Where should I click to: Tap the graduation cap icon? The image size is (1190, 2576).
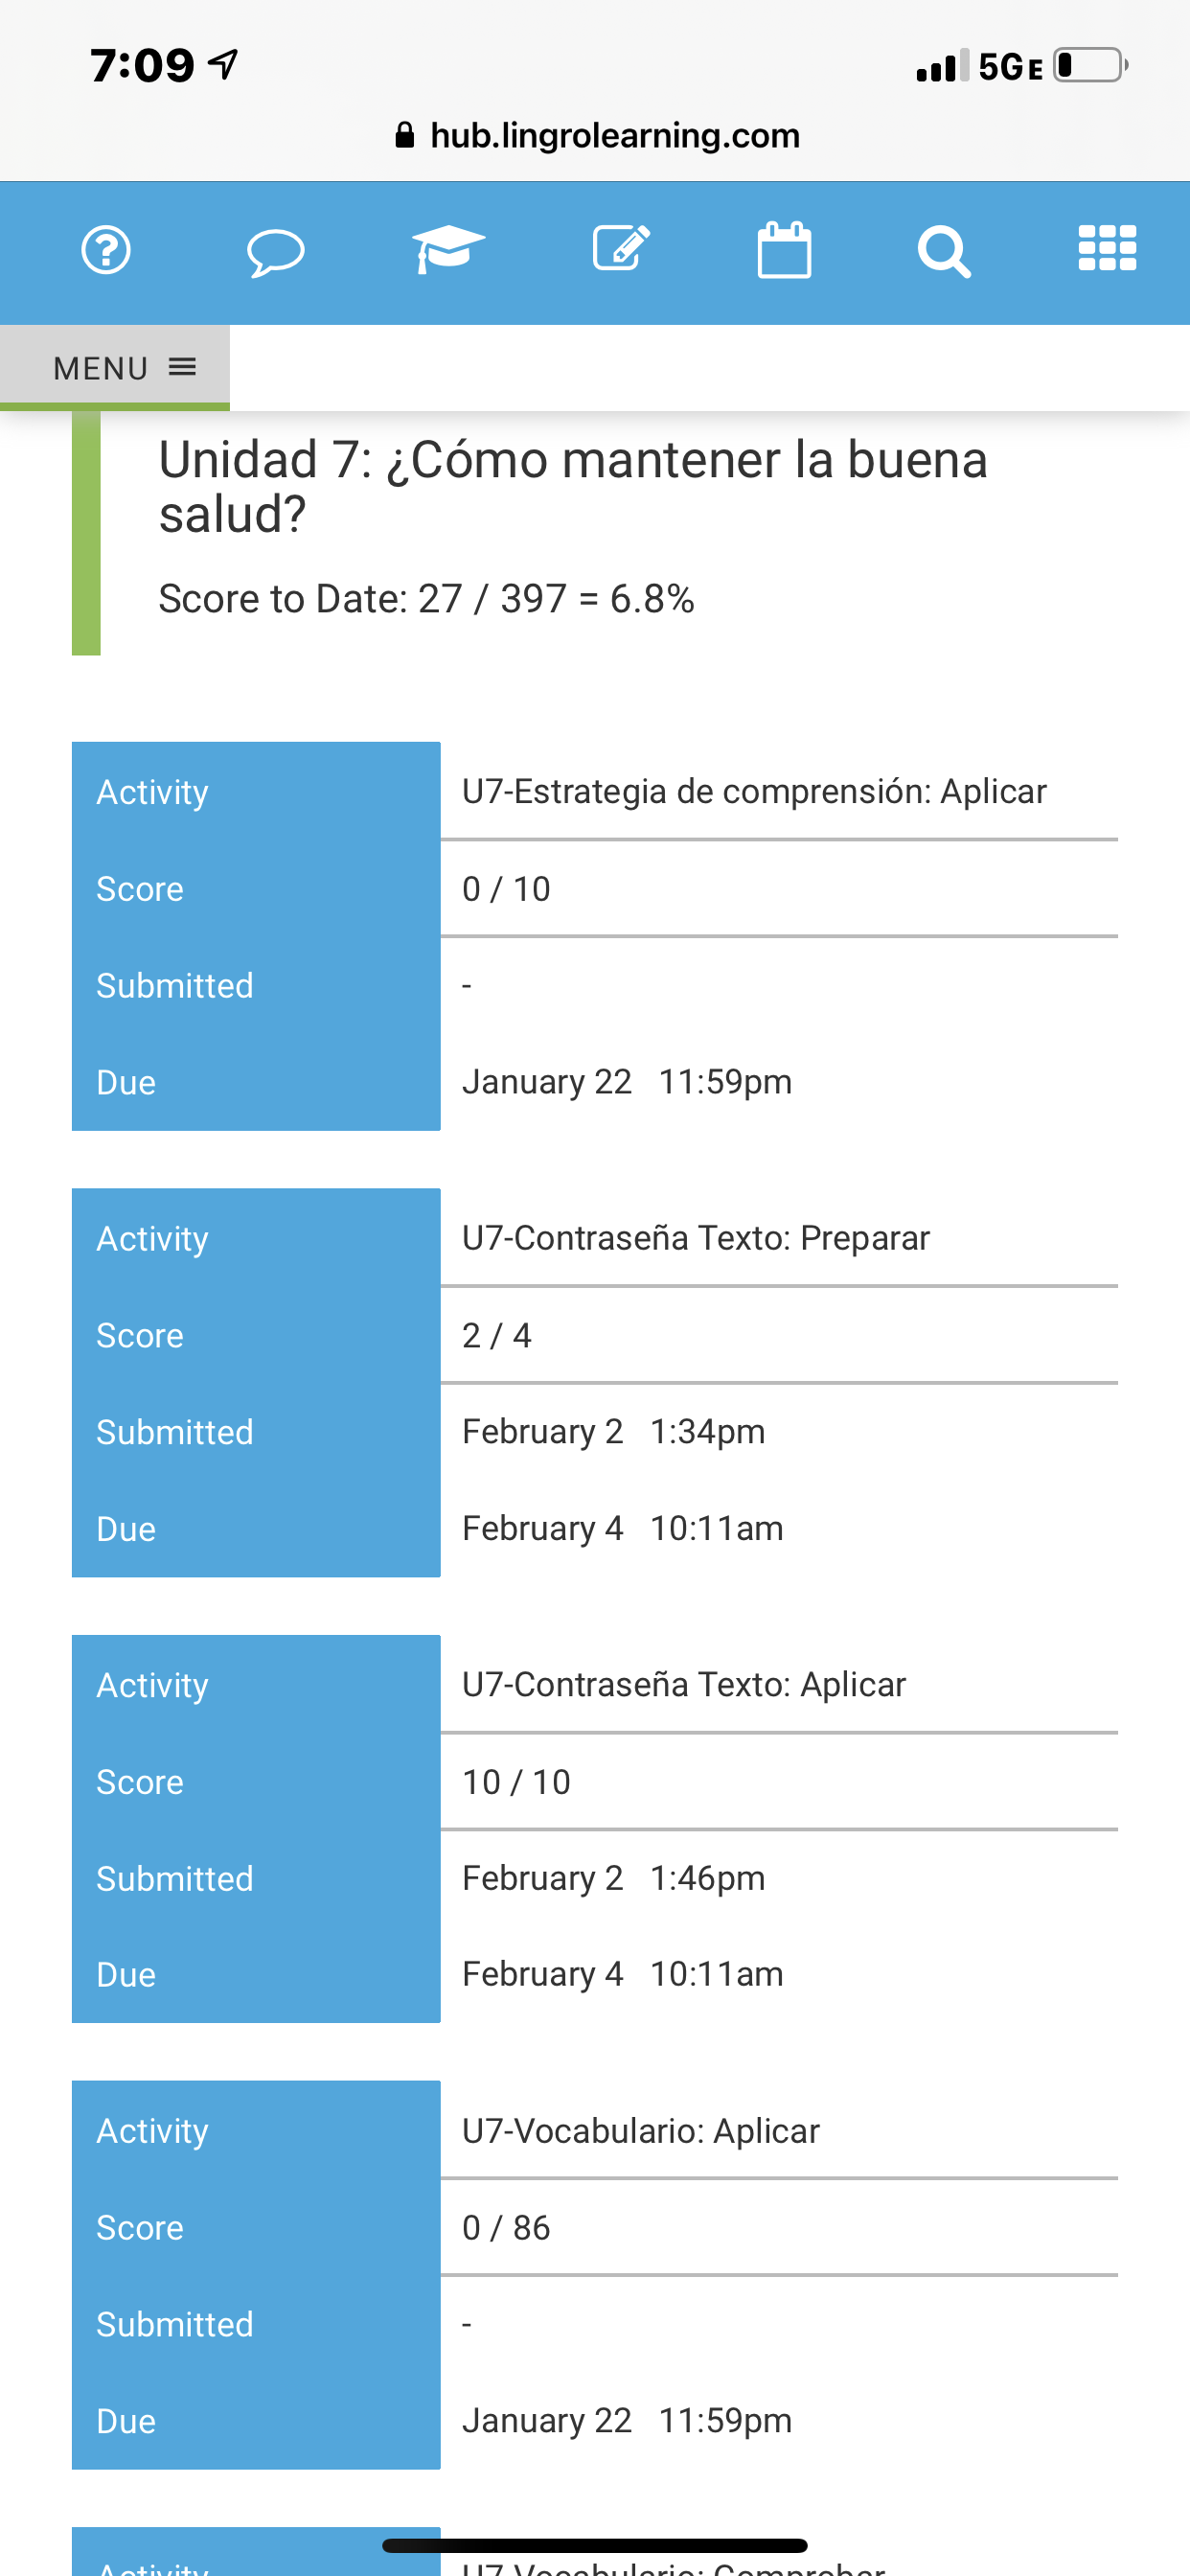click(x=448, y=249)
